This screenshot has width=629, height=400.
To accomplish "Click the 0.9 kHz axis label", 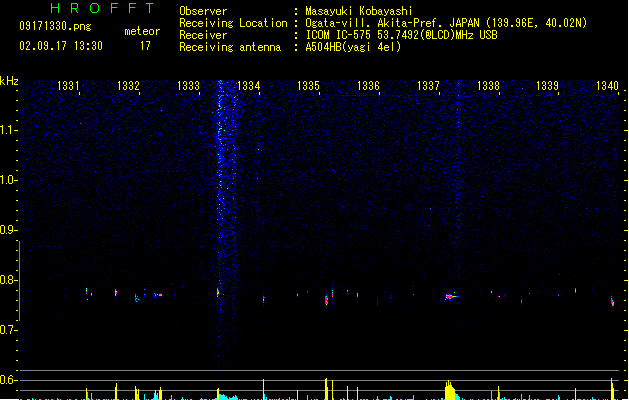I will 8,230.
